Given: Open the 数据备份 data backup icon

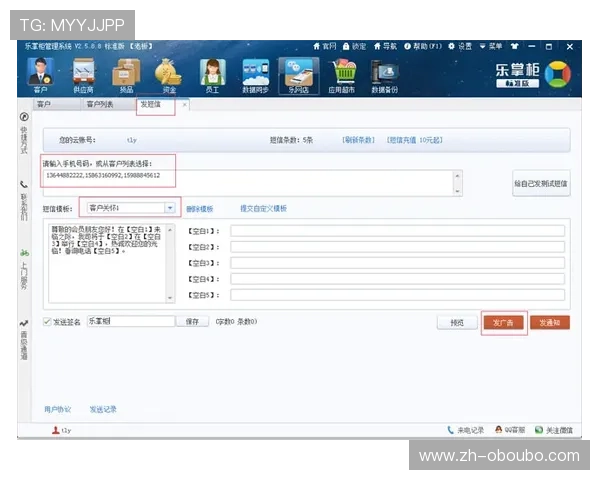Looking at the screenshot, I should [385, 75].
